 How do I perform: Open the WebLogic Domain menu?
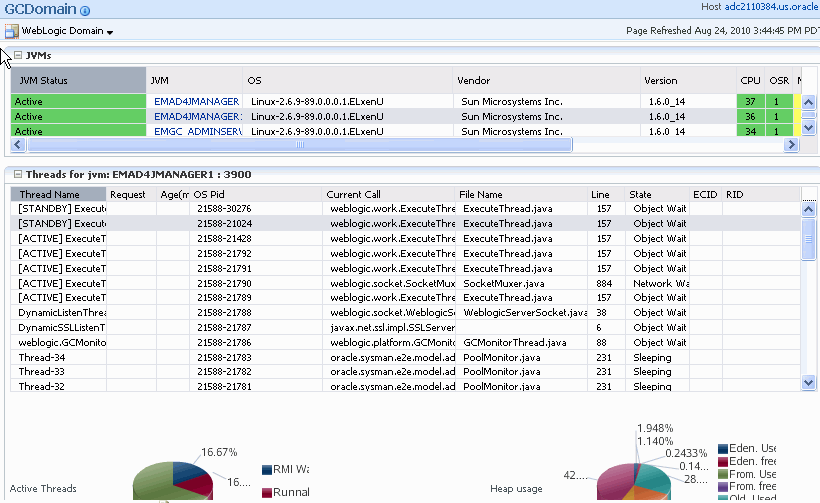point(67,31)
